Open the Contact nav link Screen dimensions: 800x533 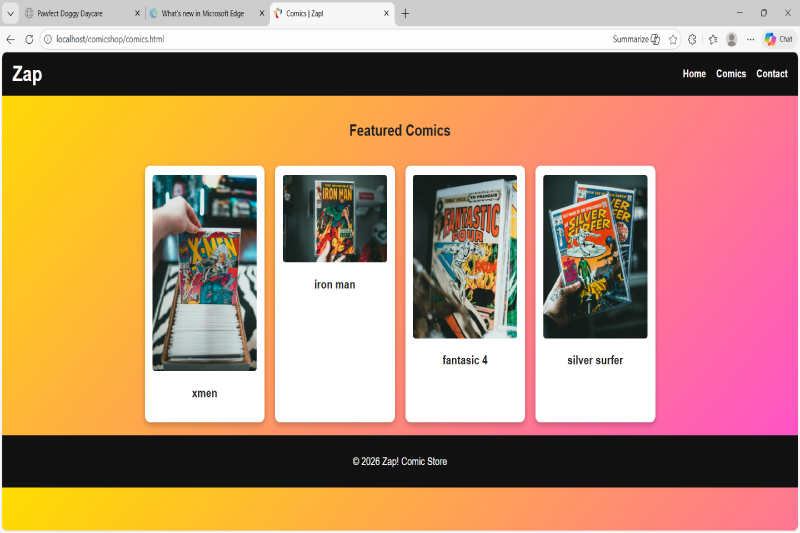point(771,74)
